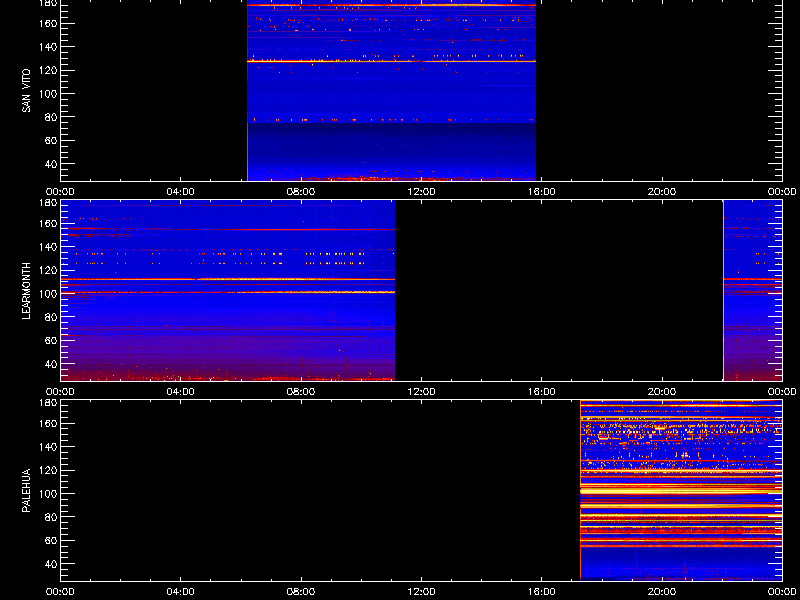
Task: Select the 60 frequency label in Palehua panel
Action: (52, 541)
